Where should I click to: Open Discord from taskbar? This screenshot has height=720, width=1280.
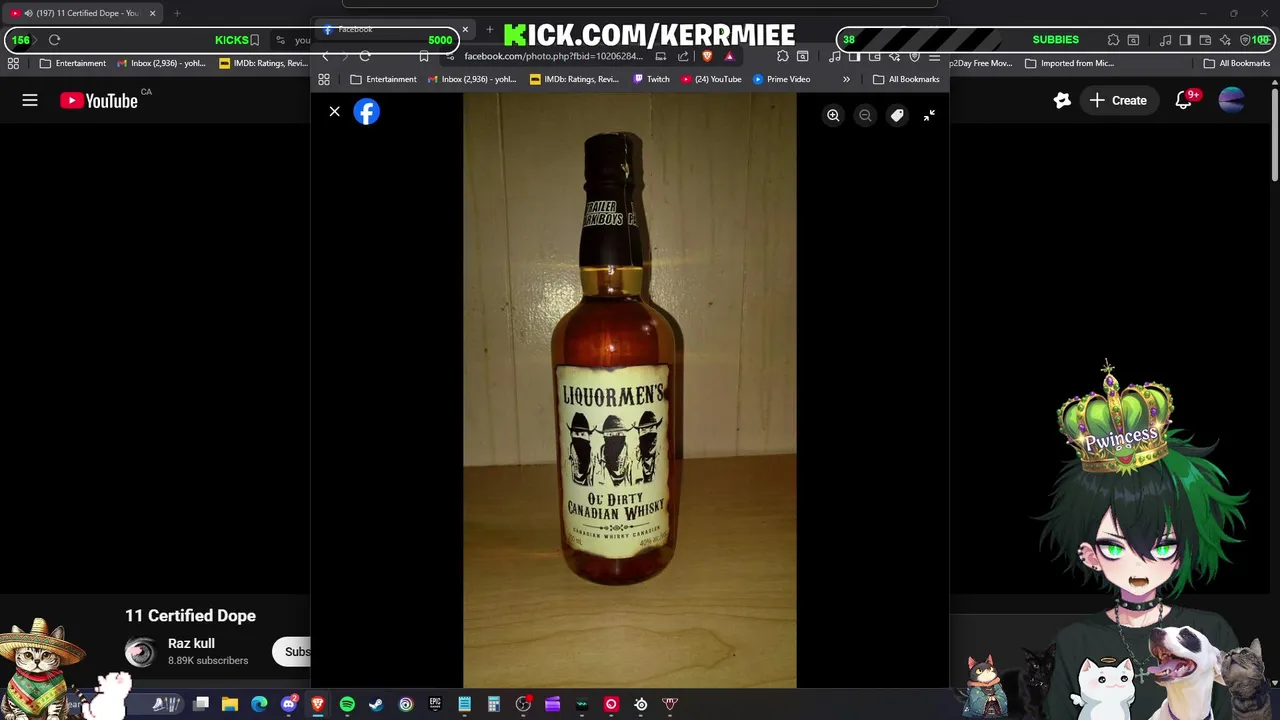(x=289, y=704)
